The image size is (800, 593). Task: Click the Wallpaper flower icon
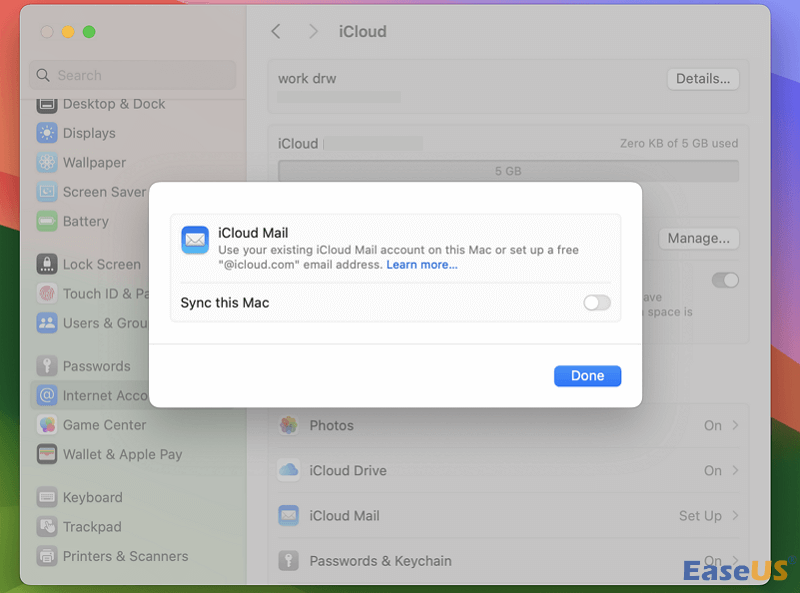[x=47, y=162]
